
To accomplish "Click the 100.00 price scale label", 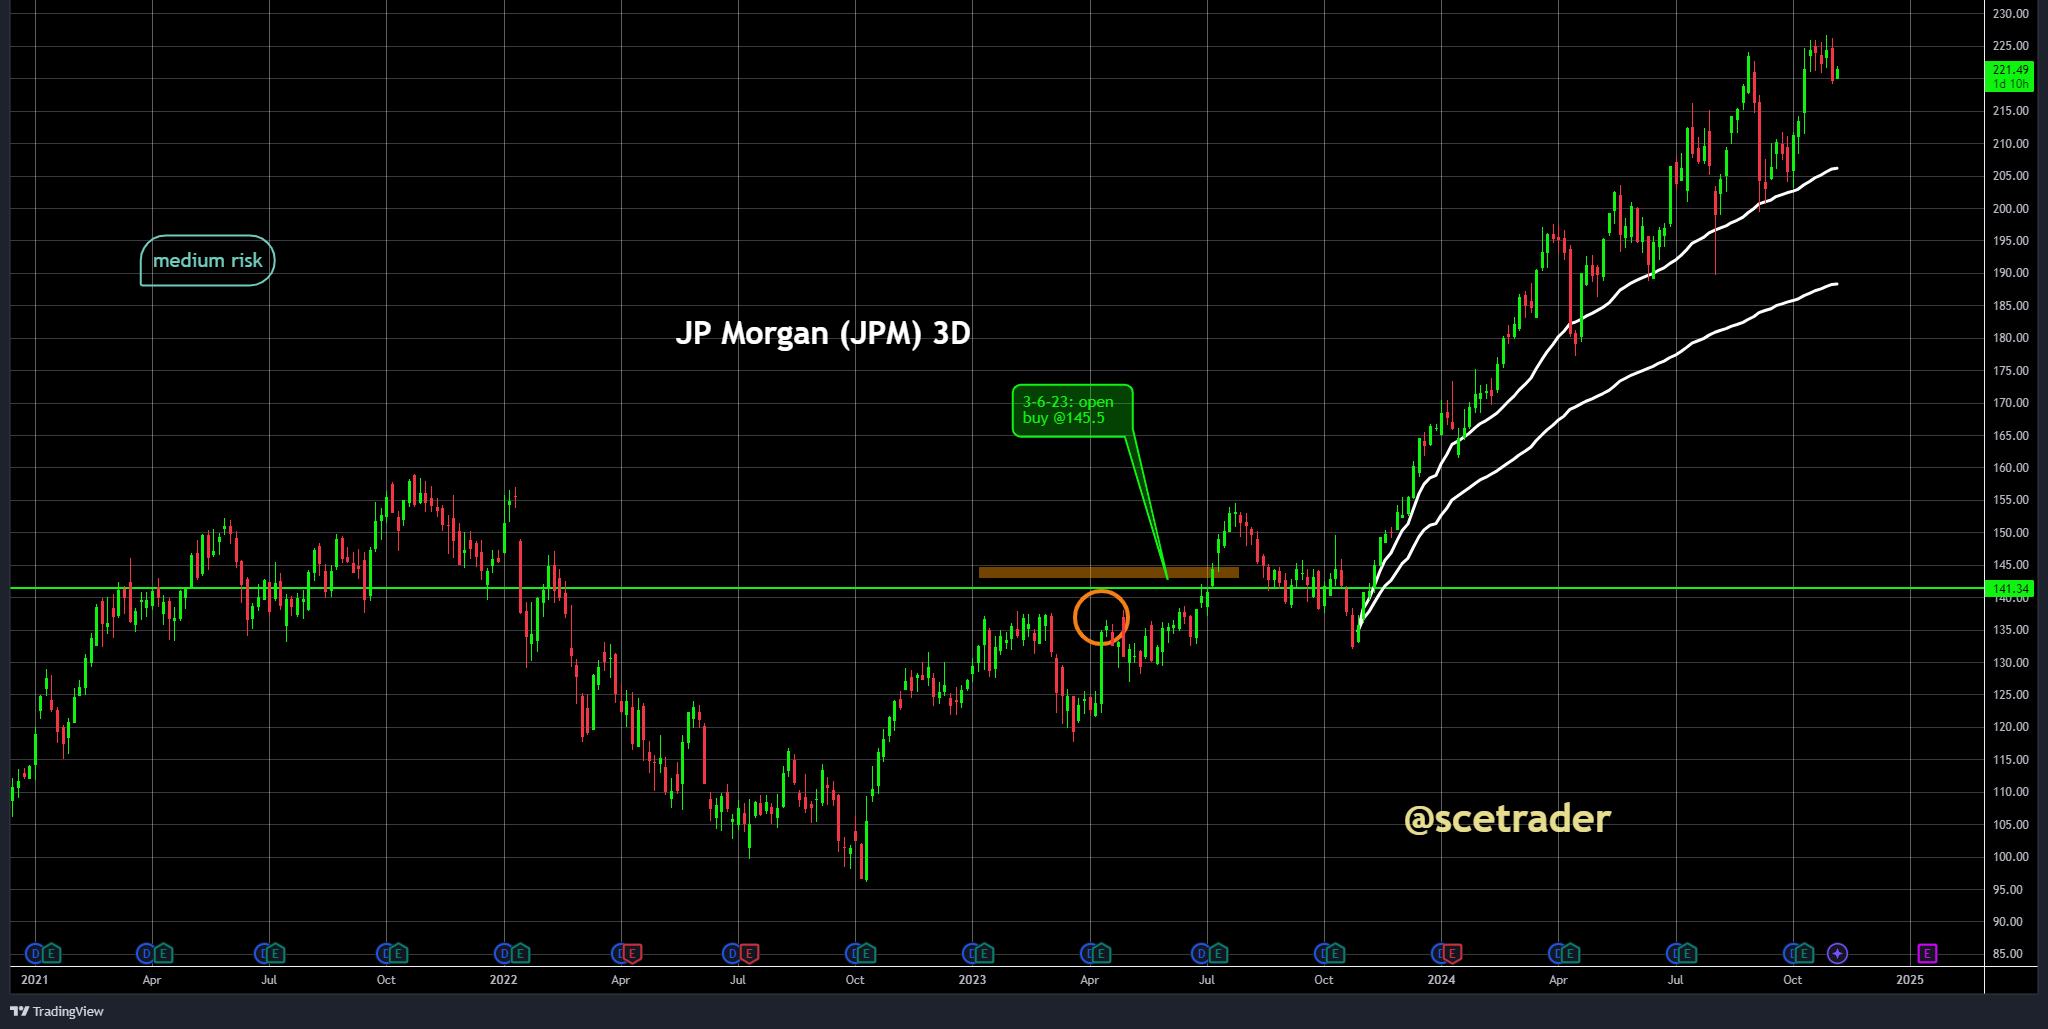I will pos(2010,857).
